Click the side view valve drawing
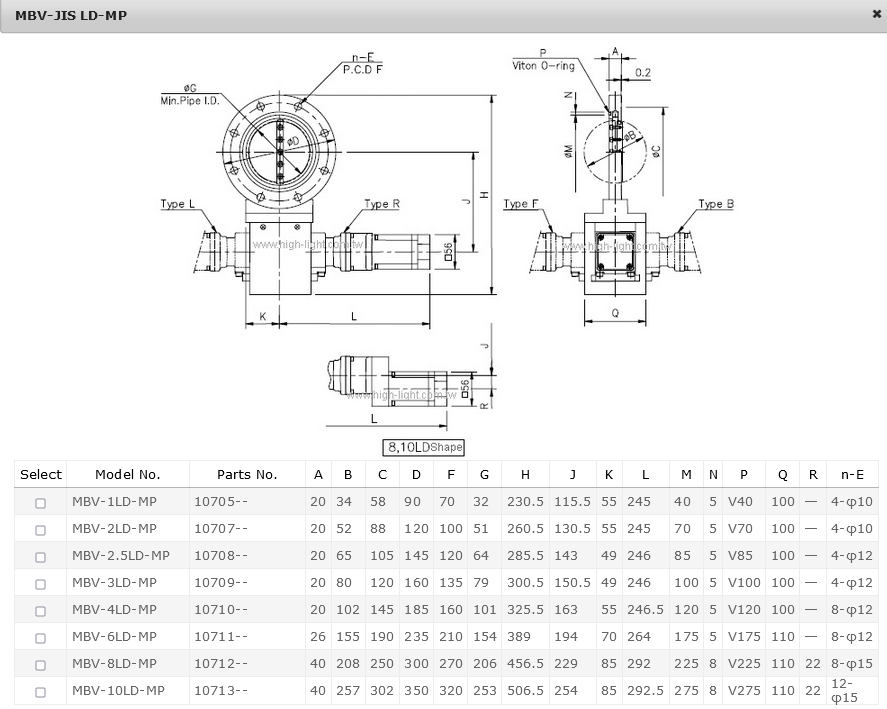Screen dimensions: 887x709 [615, 200]
